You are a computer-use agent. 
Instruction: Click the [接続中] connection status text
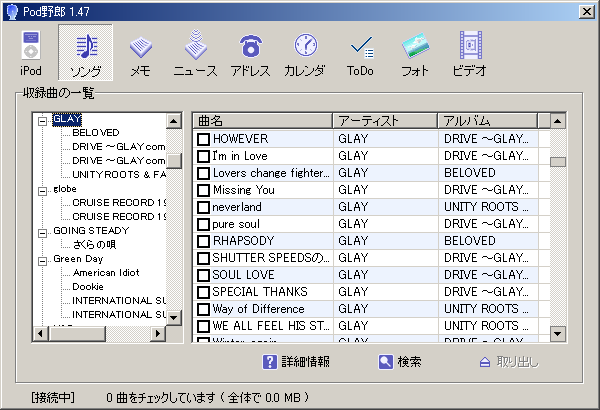click(x=53, y=397)
